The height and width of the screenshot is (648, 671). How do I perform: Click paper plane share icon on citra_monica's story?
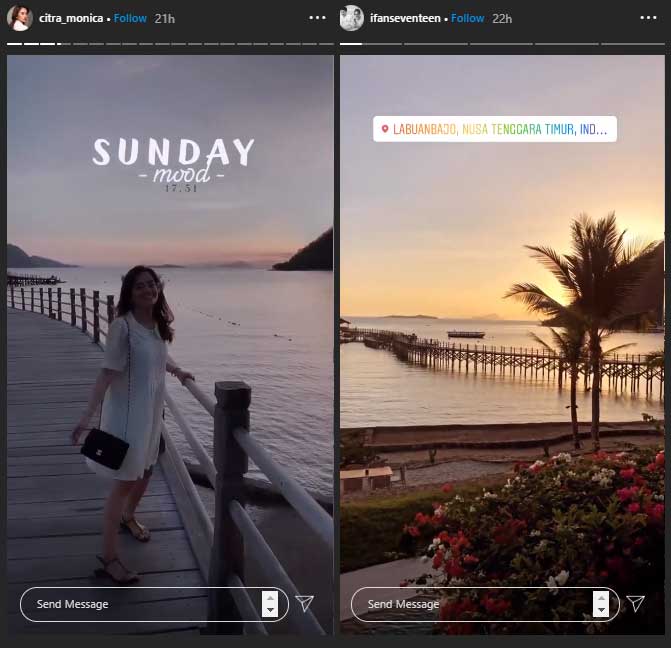pyautogui.click(x=305, y=603)
